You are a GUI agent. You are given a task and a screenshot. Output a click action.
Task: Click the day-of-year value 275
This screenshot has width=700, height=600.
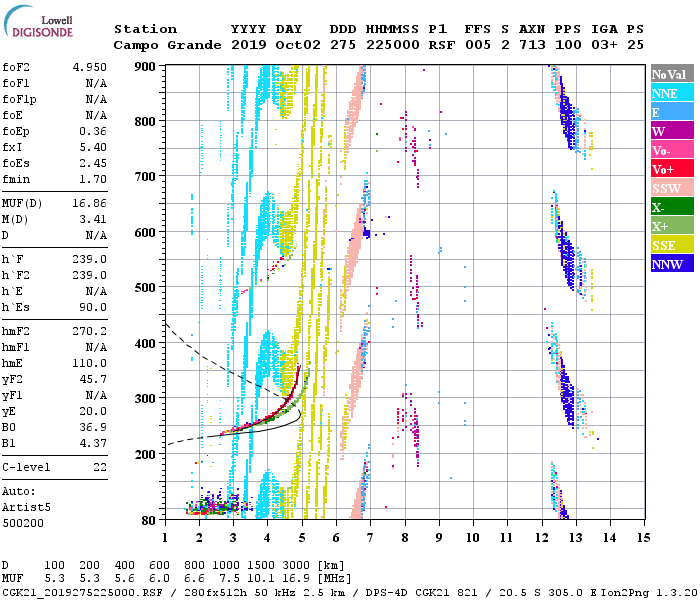(343, 45)
